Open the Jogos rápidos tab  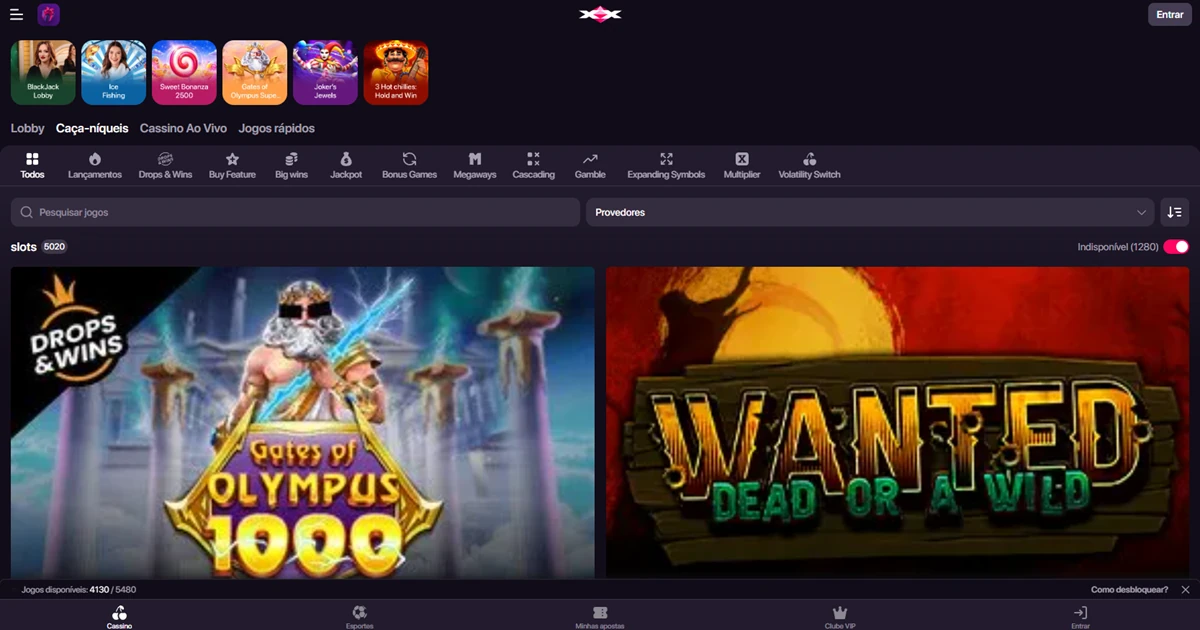coord(277,129)
